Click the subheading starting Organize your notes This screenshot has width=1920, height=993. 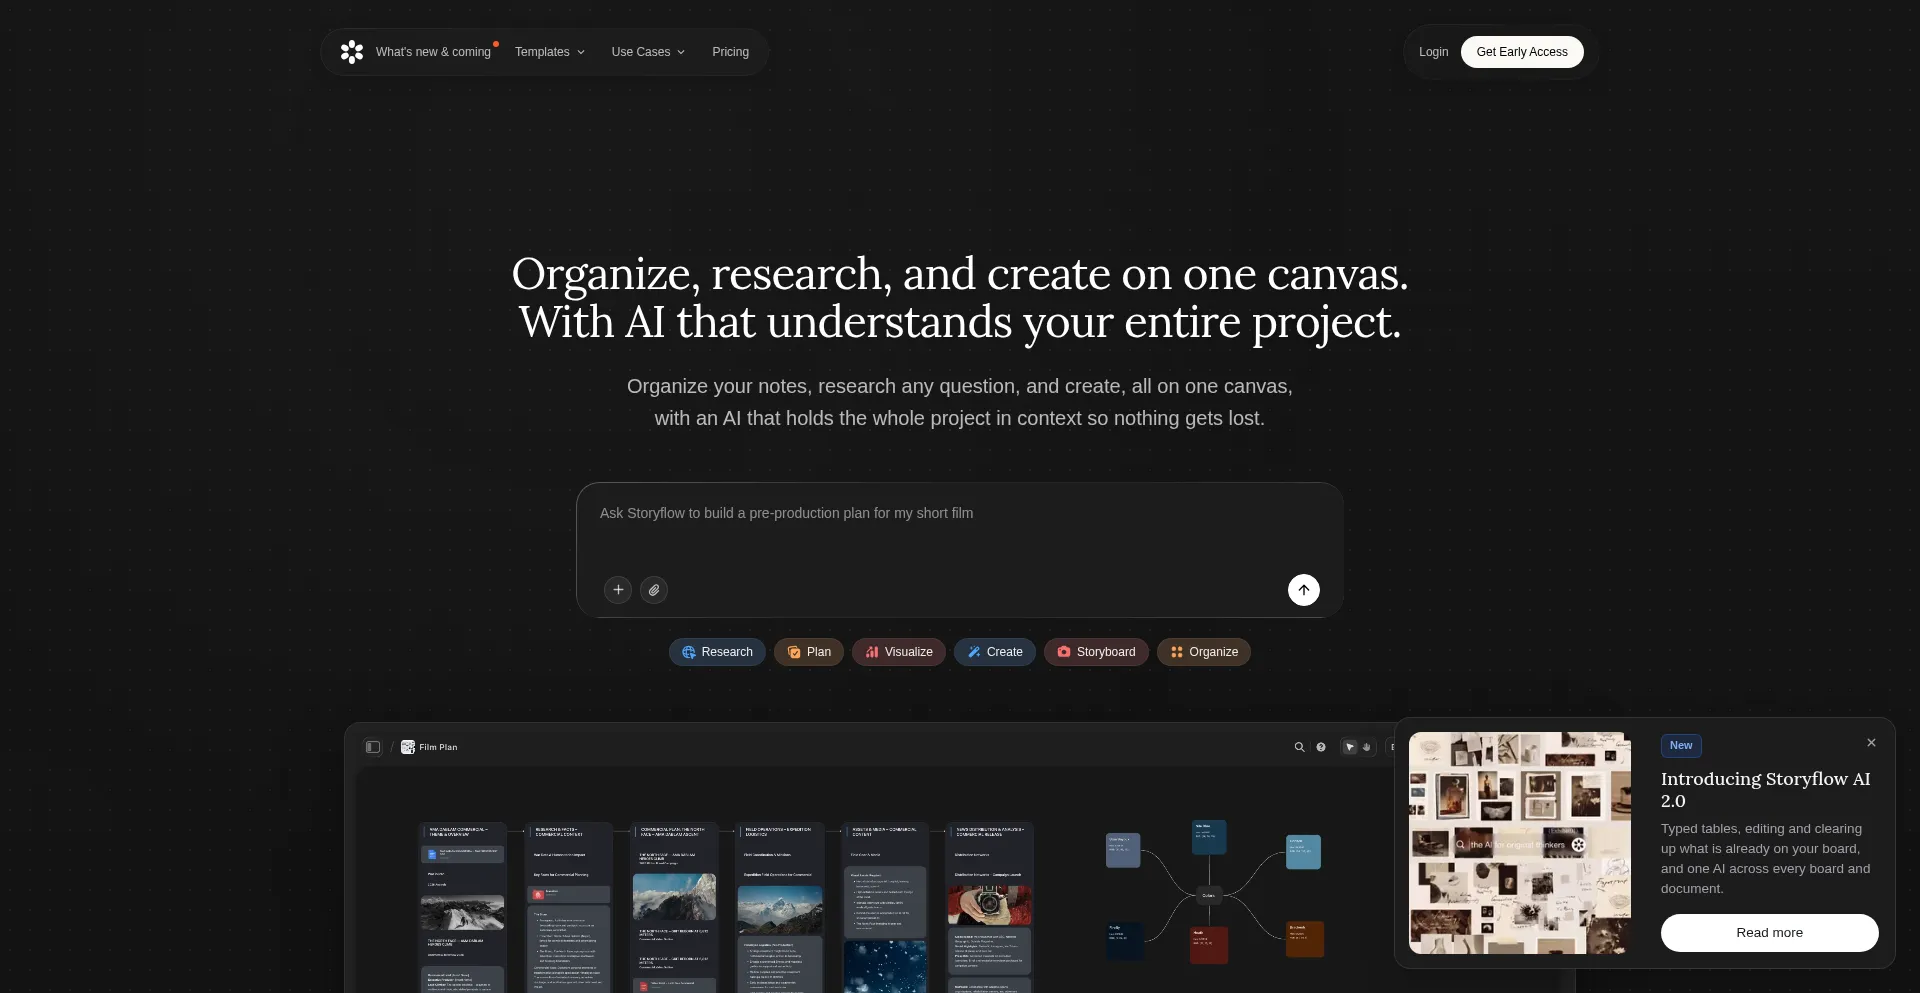(x=960, y=402)
